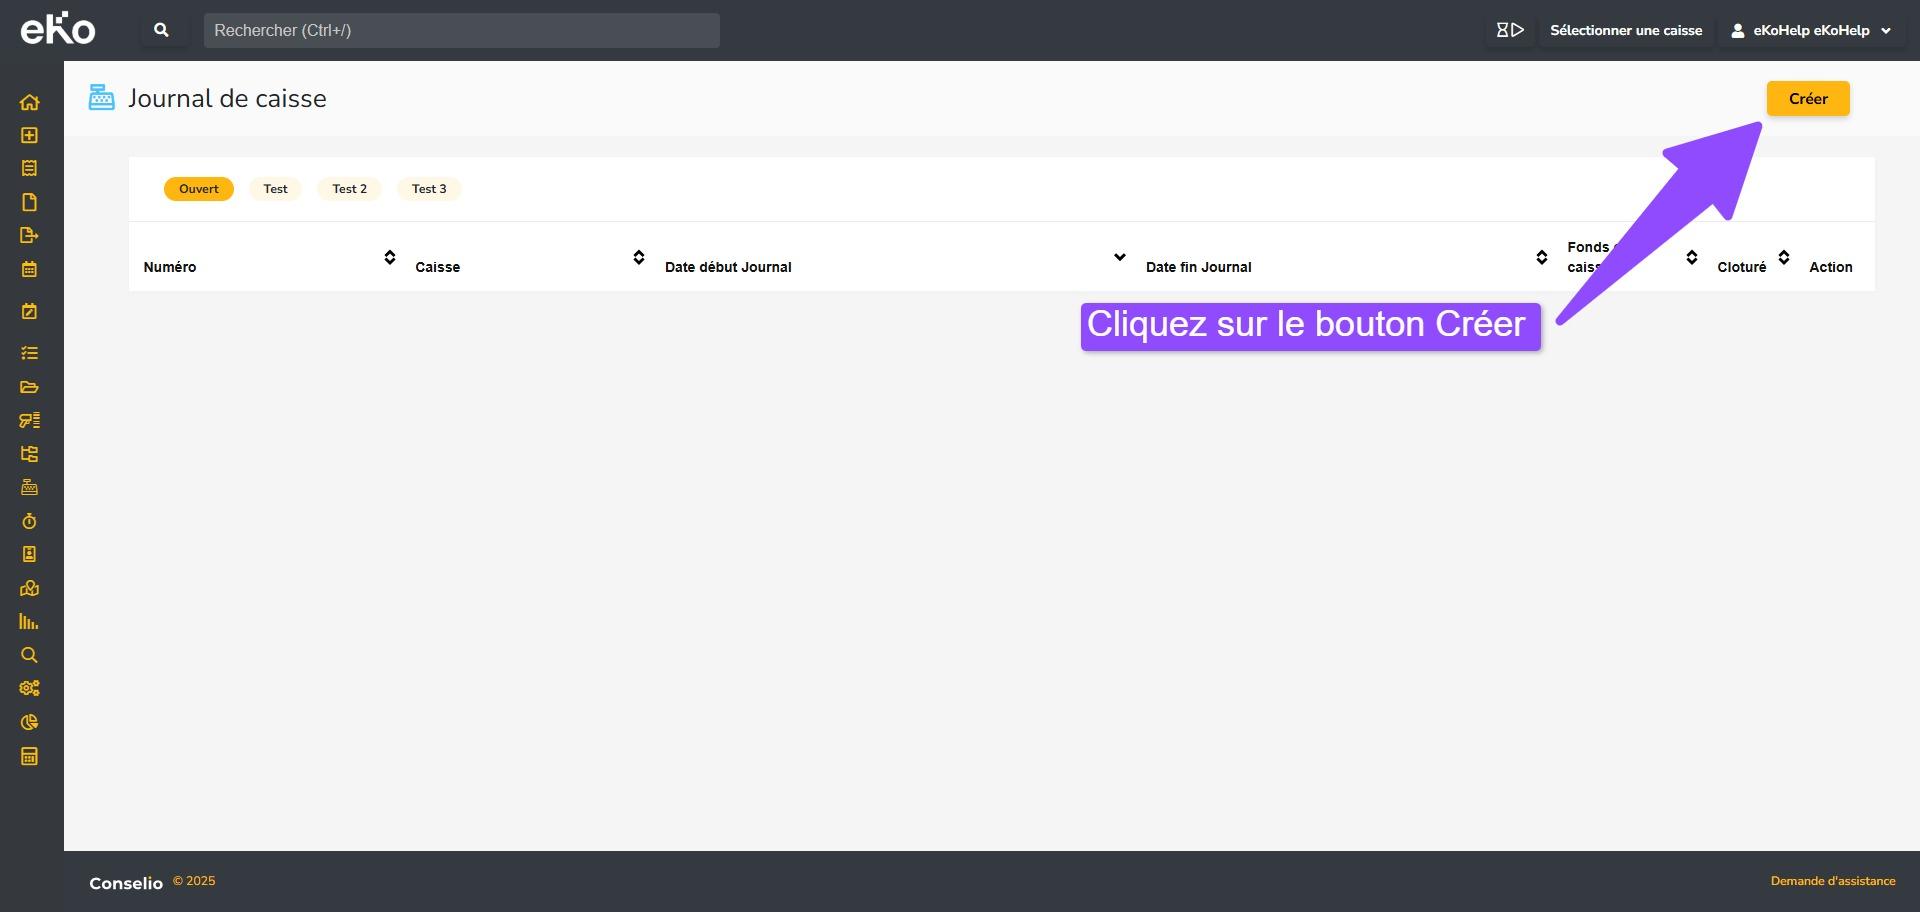Select the Ouvert filter tab
This screenshot has height=912, width=1920.
(x=198, y=189)
